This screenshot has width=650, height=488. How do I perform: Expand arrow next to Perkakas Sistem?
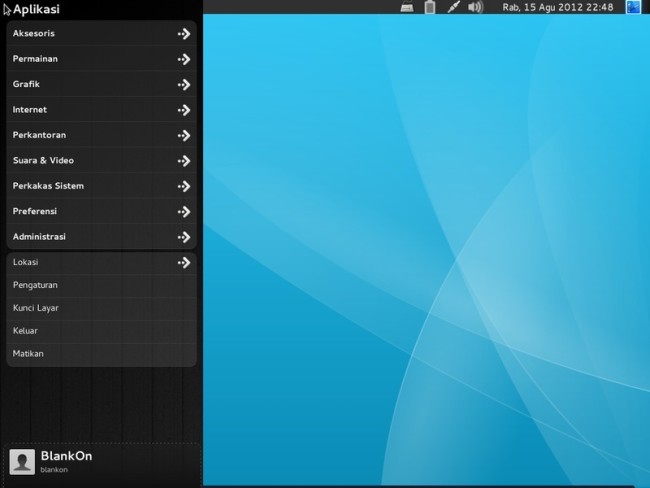[184, 186]
